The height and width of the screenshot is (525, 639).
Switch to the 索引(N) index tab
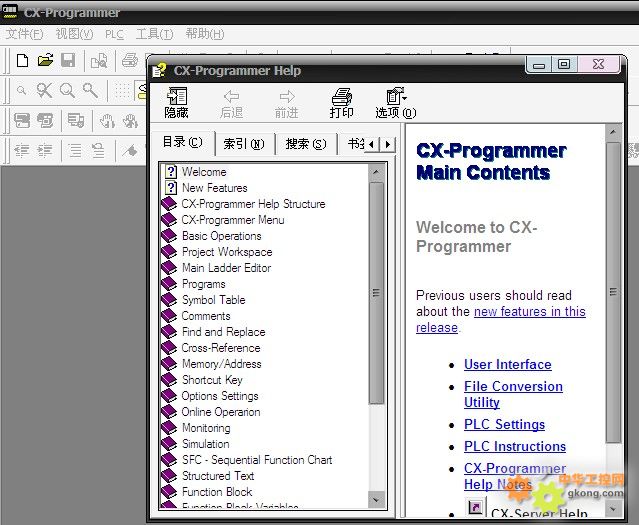[244, 143]
